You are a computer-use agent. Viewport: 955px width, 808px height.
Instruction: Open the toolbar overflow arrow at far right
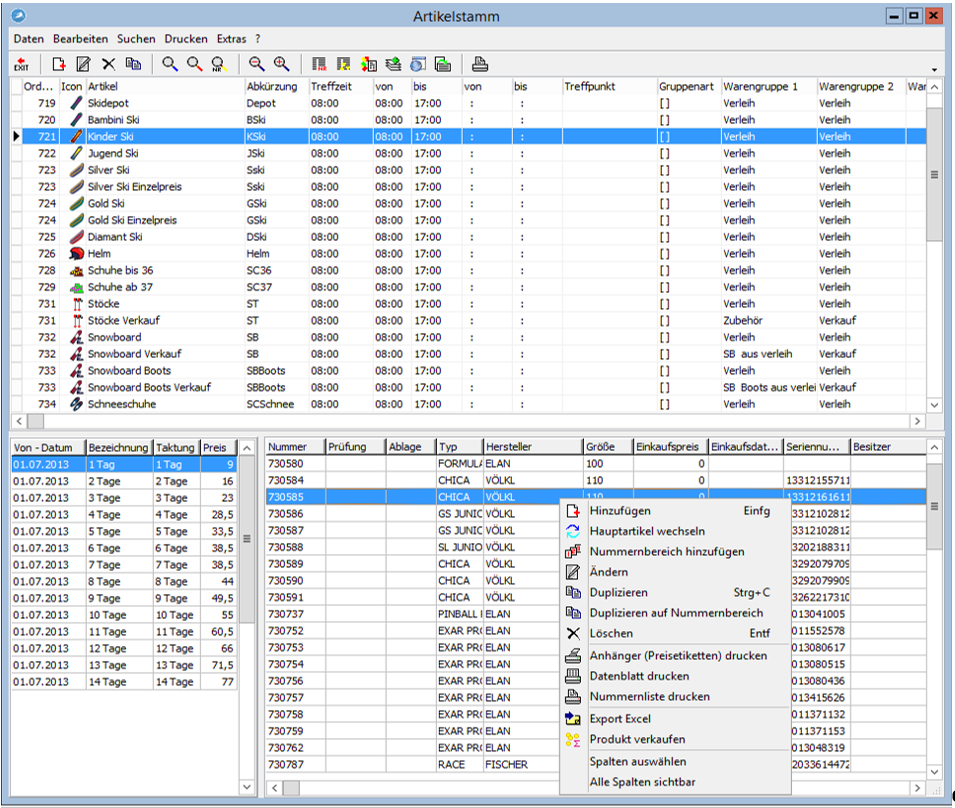click(934, 69)
